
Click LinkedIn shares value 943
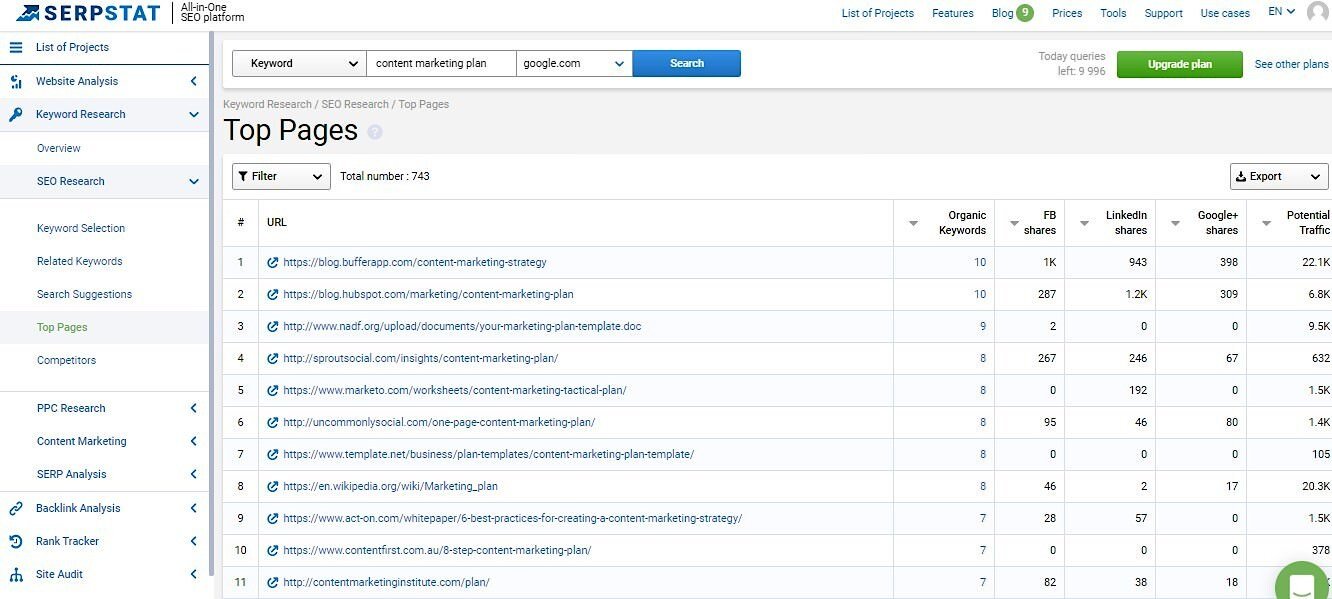1138,262
